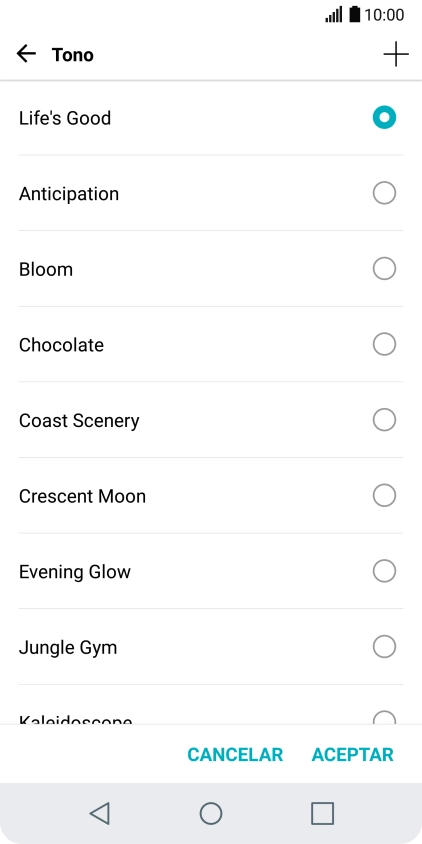Screen dimensions: 422x844
Task: Open recent apps with square icon
Action: point(322,813)
